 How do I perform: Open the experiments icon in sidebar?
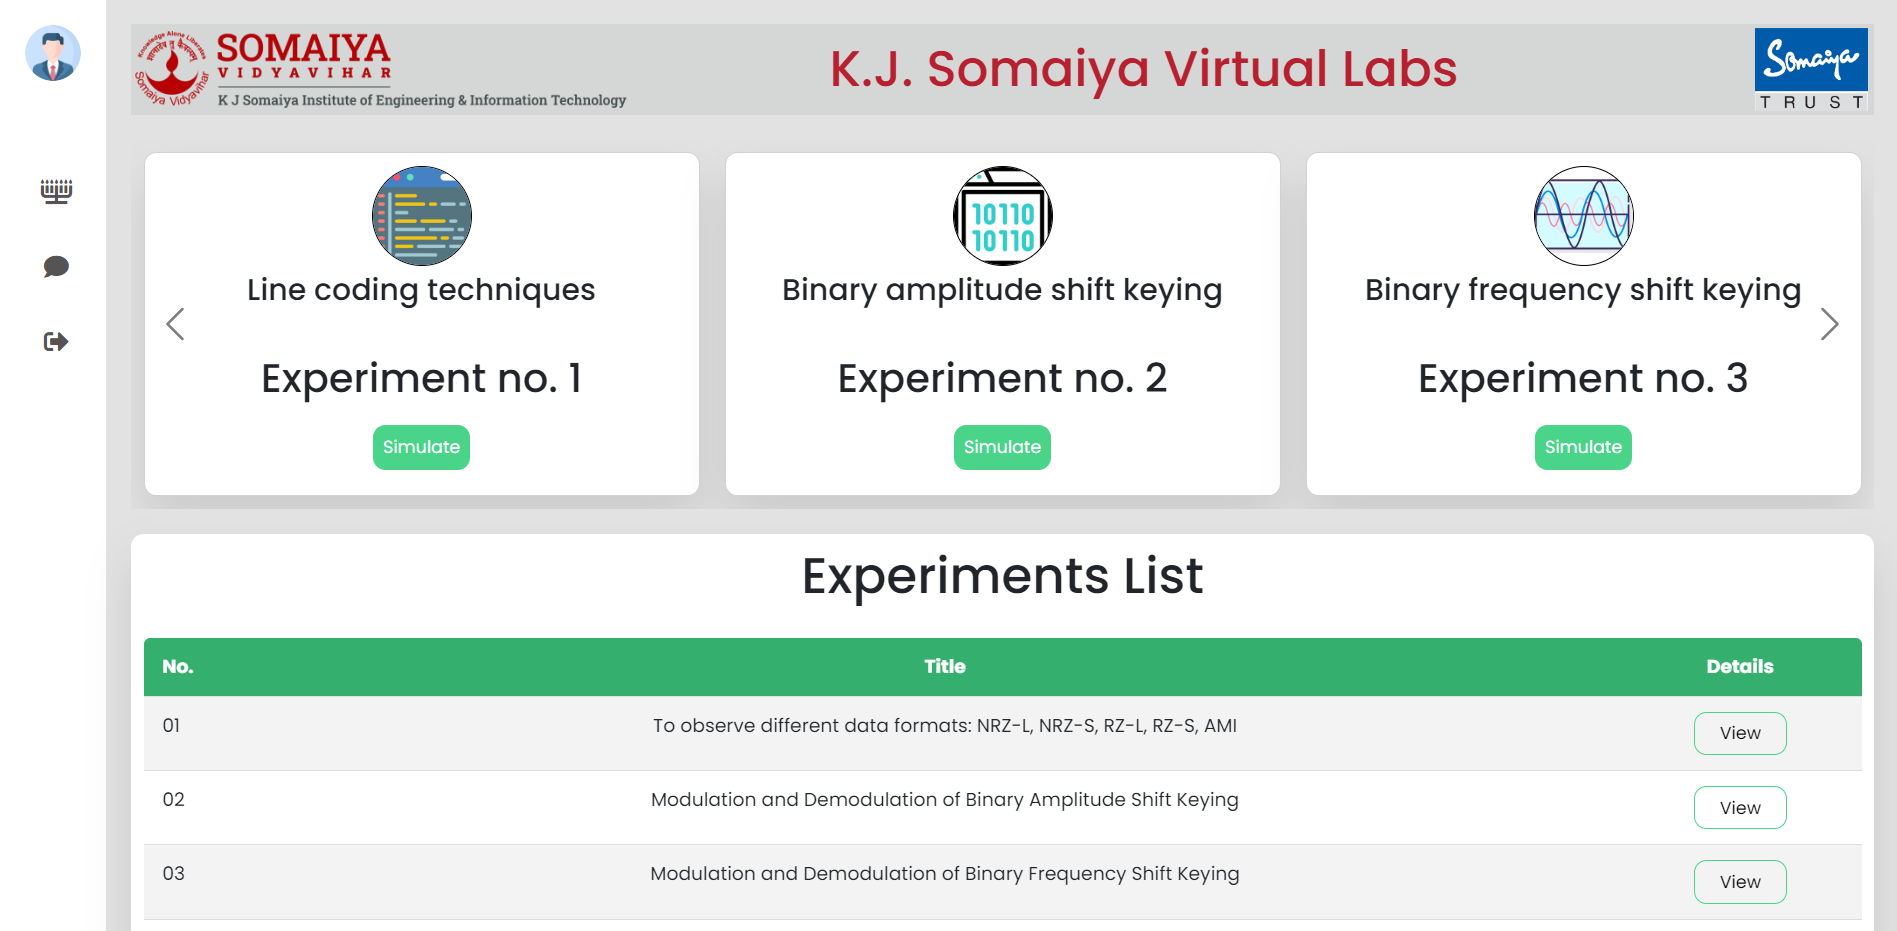tap(56, 191)
